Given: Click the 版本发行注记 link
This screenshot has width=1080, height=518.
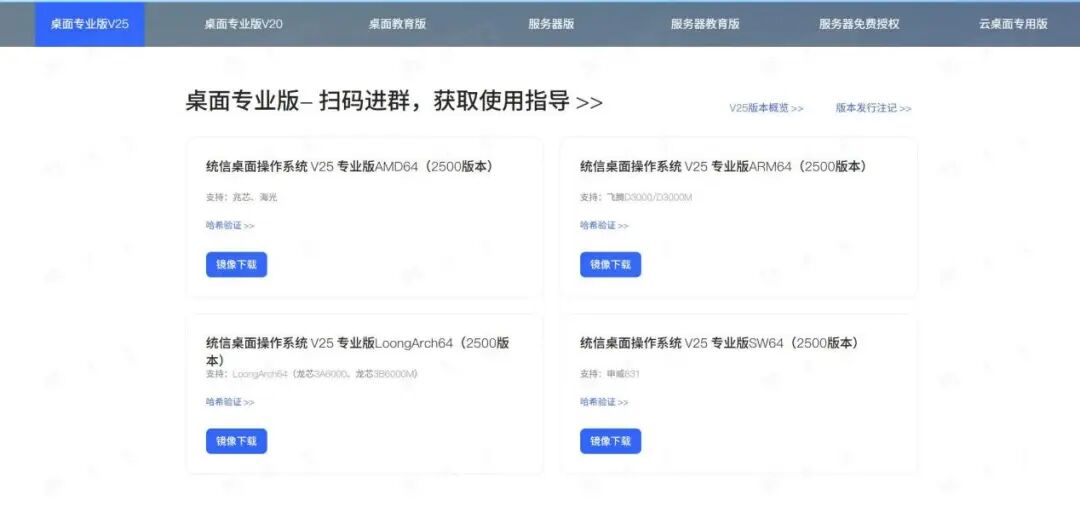Looking at the screenshot, I should [873, 108].
